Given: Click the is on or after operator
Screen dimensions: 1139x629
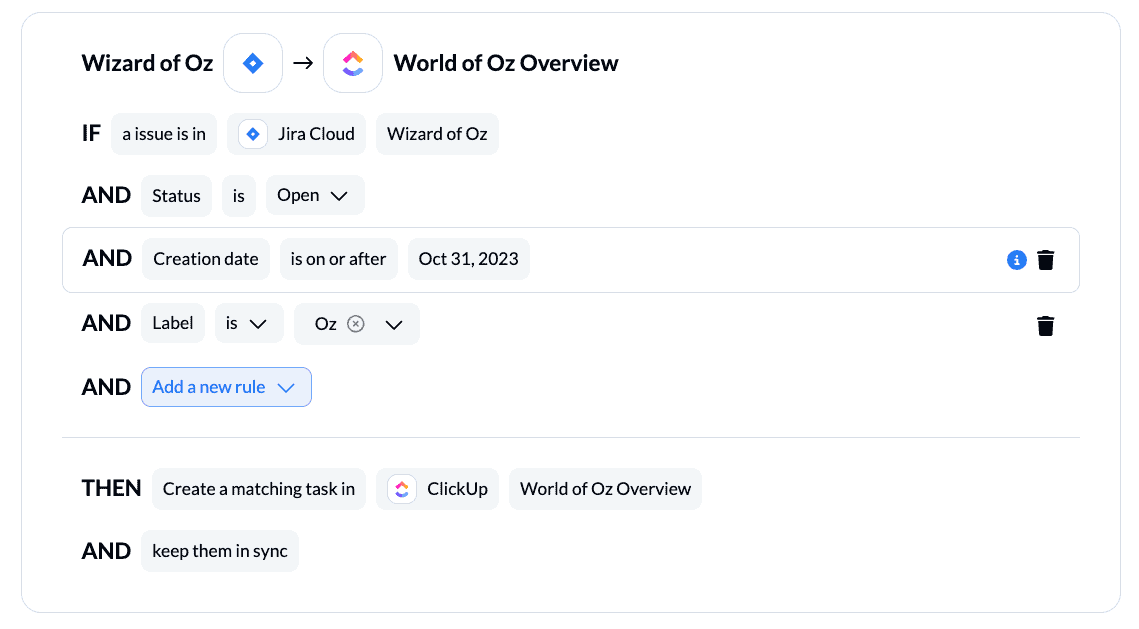Looking at the screenshot, I should point(339,259).
